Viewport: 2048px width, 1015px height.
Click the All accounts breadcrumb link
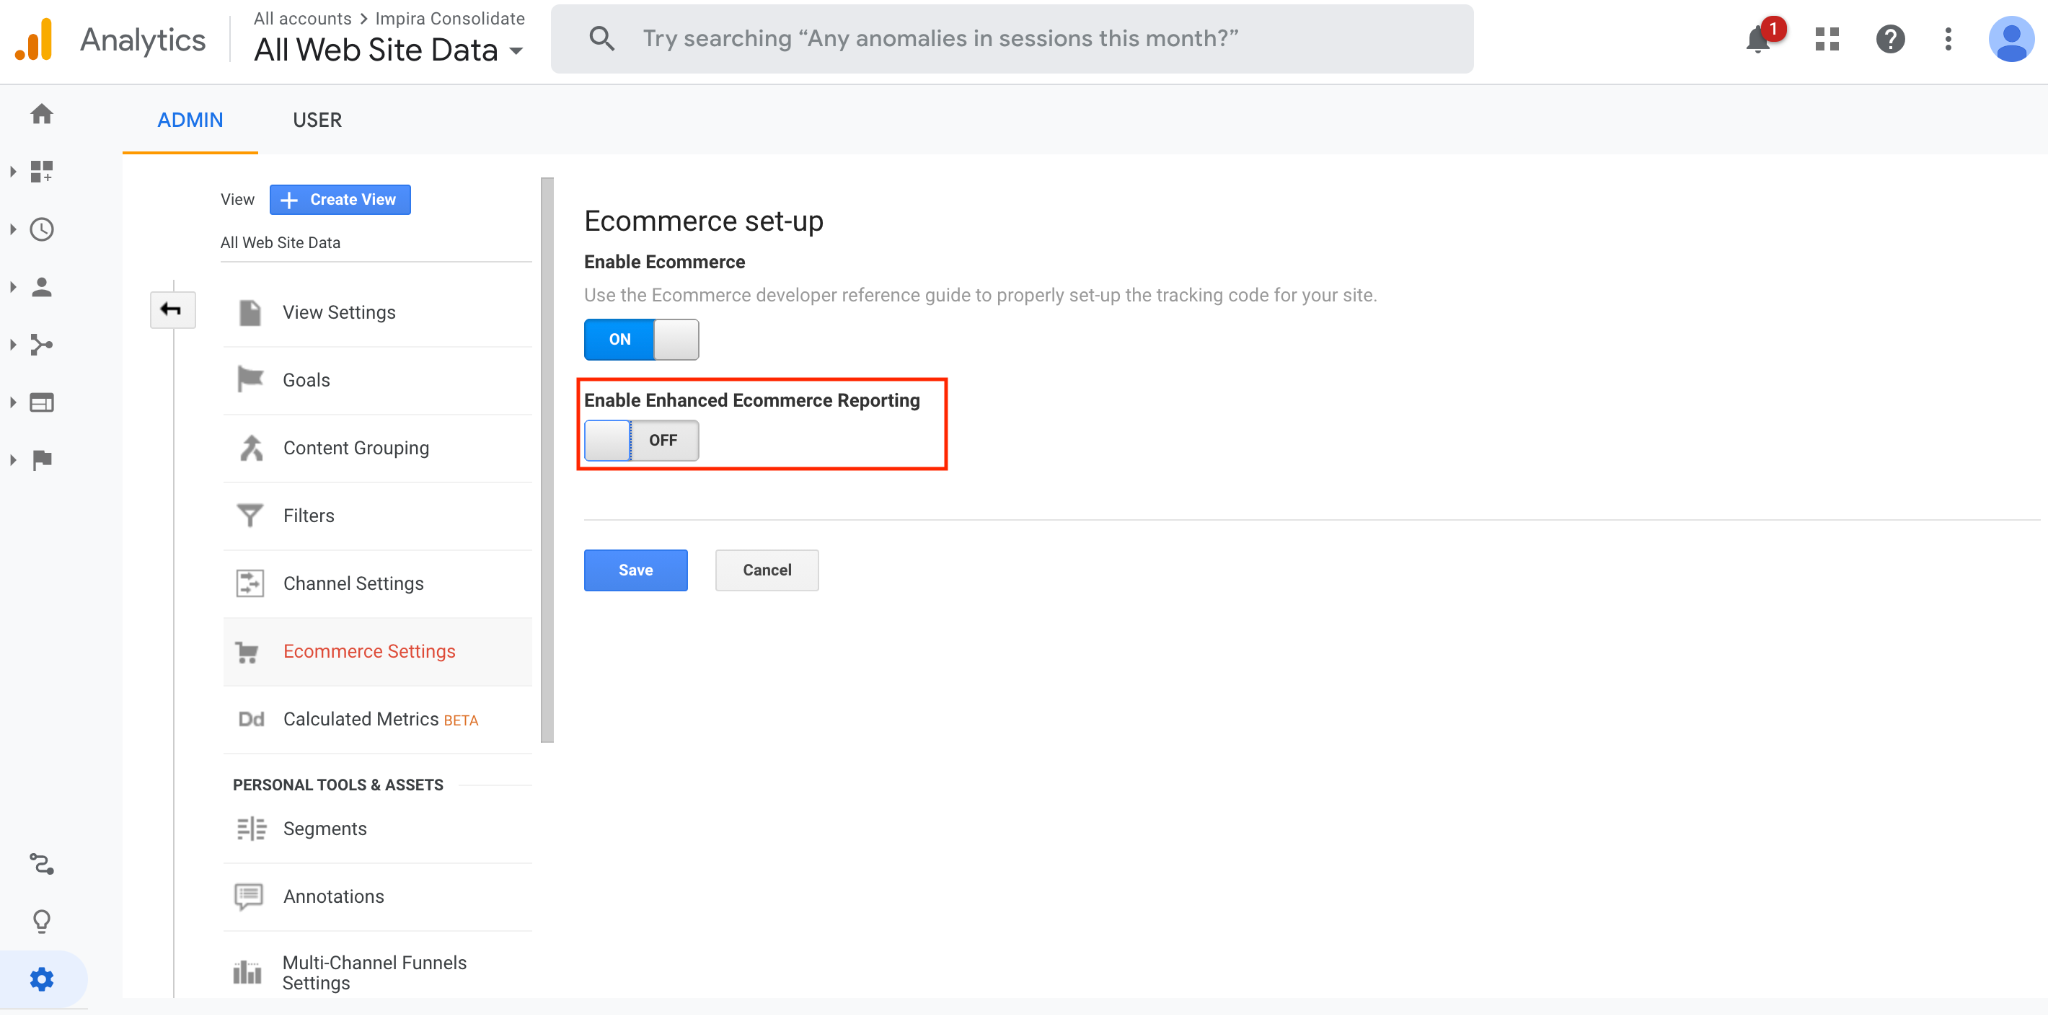pos(302,19)
